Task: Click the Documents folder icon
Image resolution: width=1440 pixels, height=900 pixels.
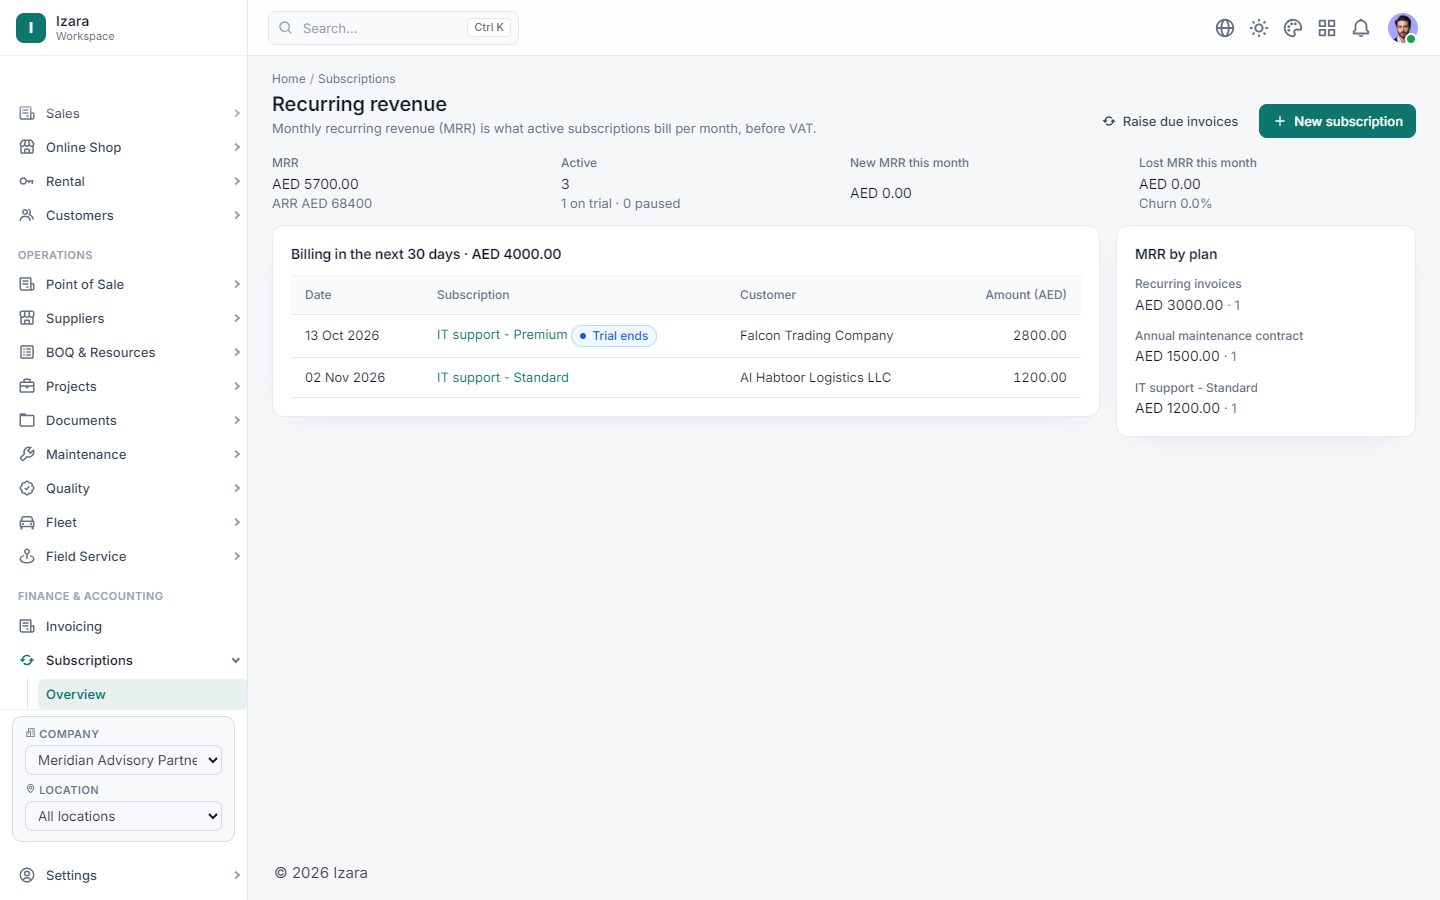Action: [x=27, y=420]
